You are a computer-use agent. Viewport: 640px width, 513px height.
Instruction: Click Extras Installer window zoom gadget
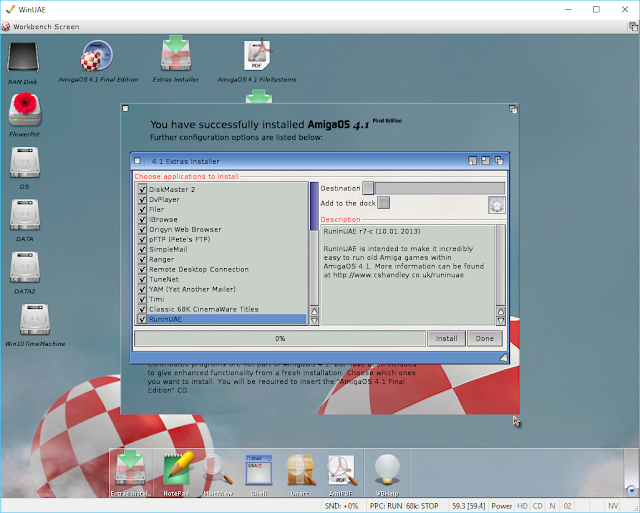(x=486, y=161)
